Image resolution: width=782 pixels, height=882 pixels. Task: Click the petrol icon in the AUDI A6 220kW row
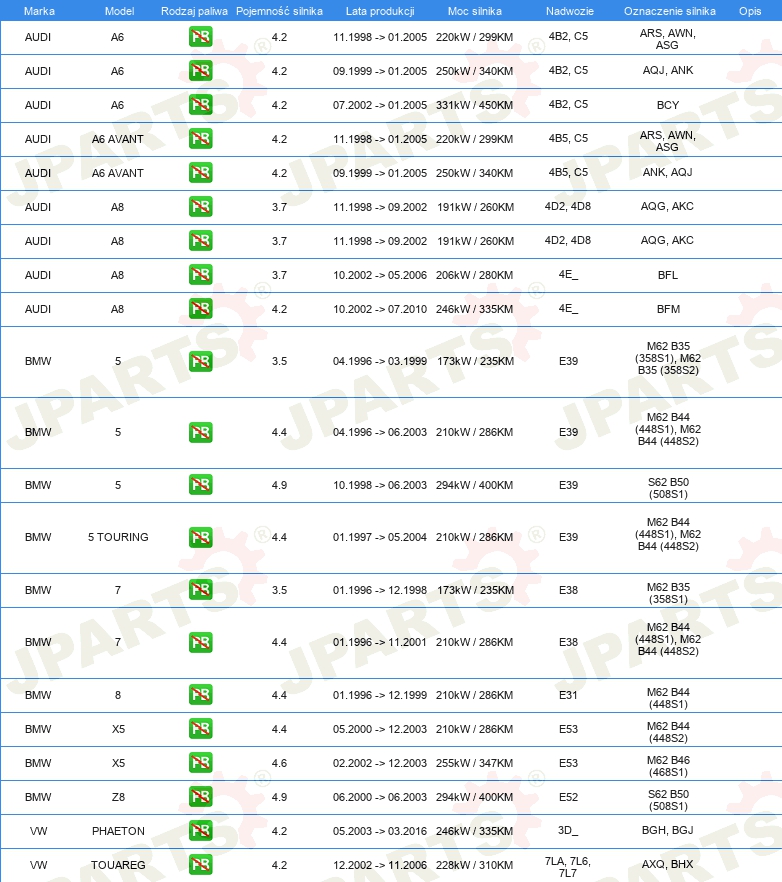[x=200, y=37]
